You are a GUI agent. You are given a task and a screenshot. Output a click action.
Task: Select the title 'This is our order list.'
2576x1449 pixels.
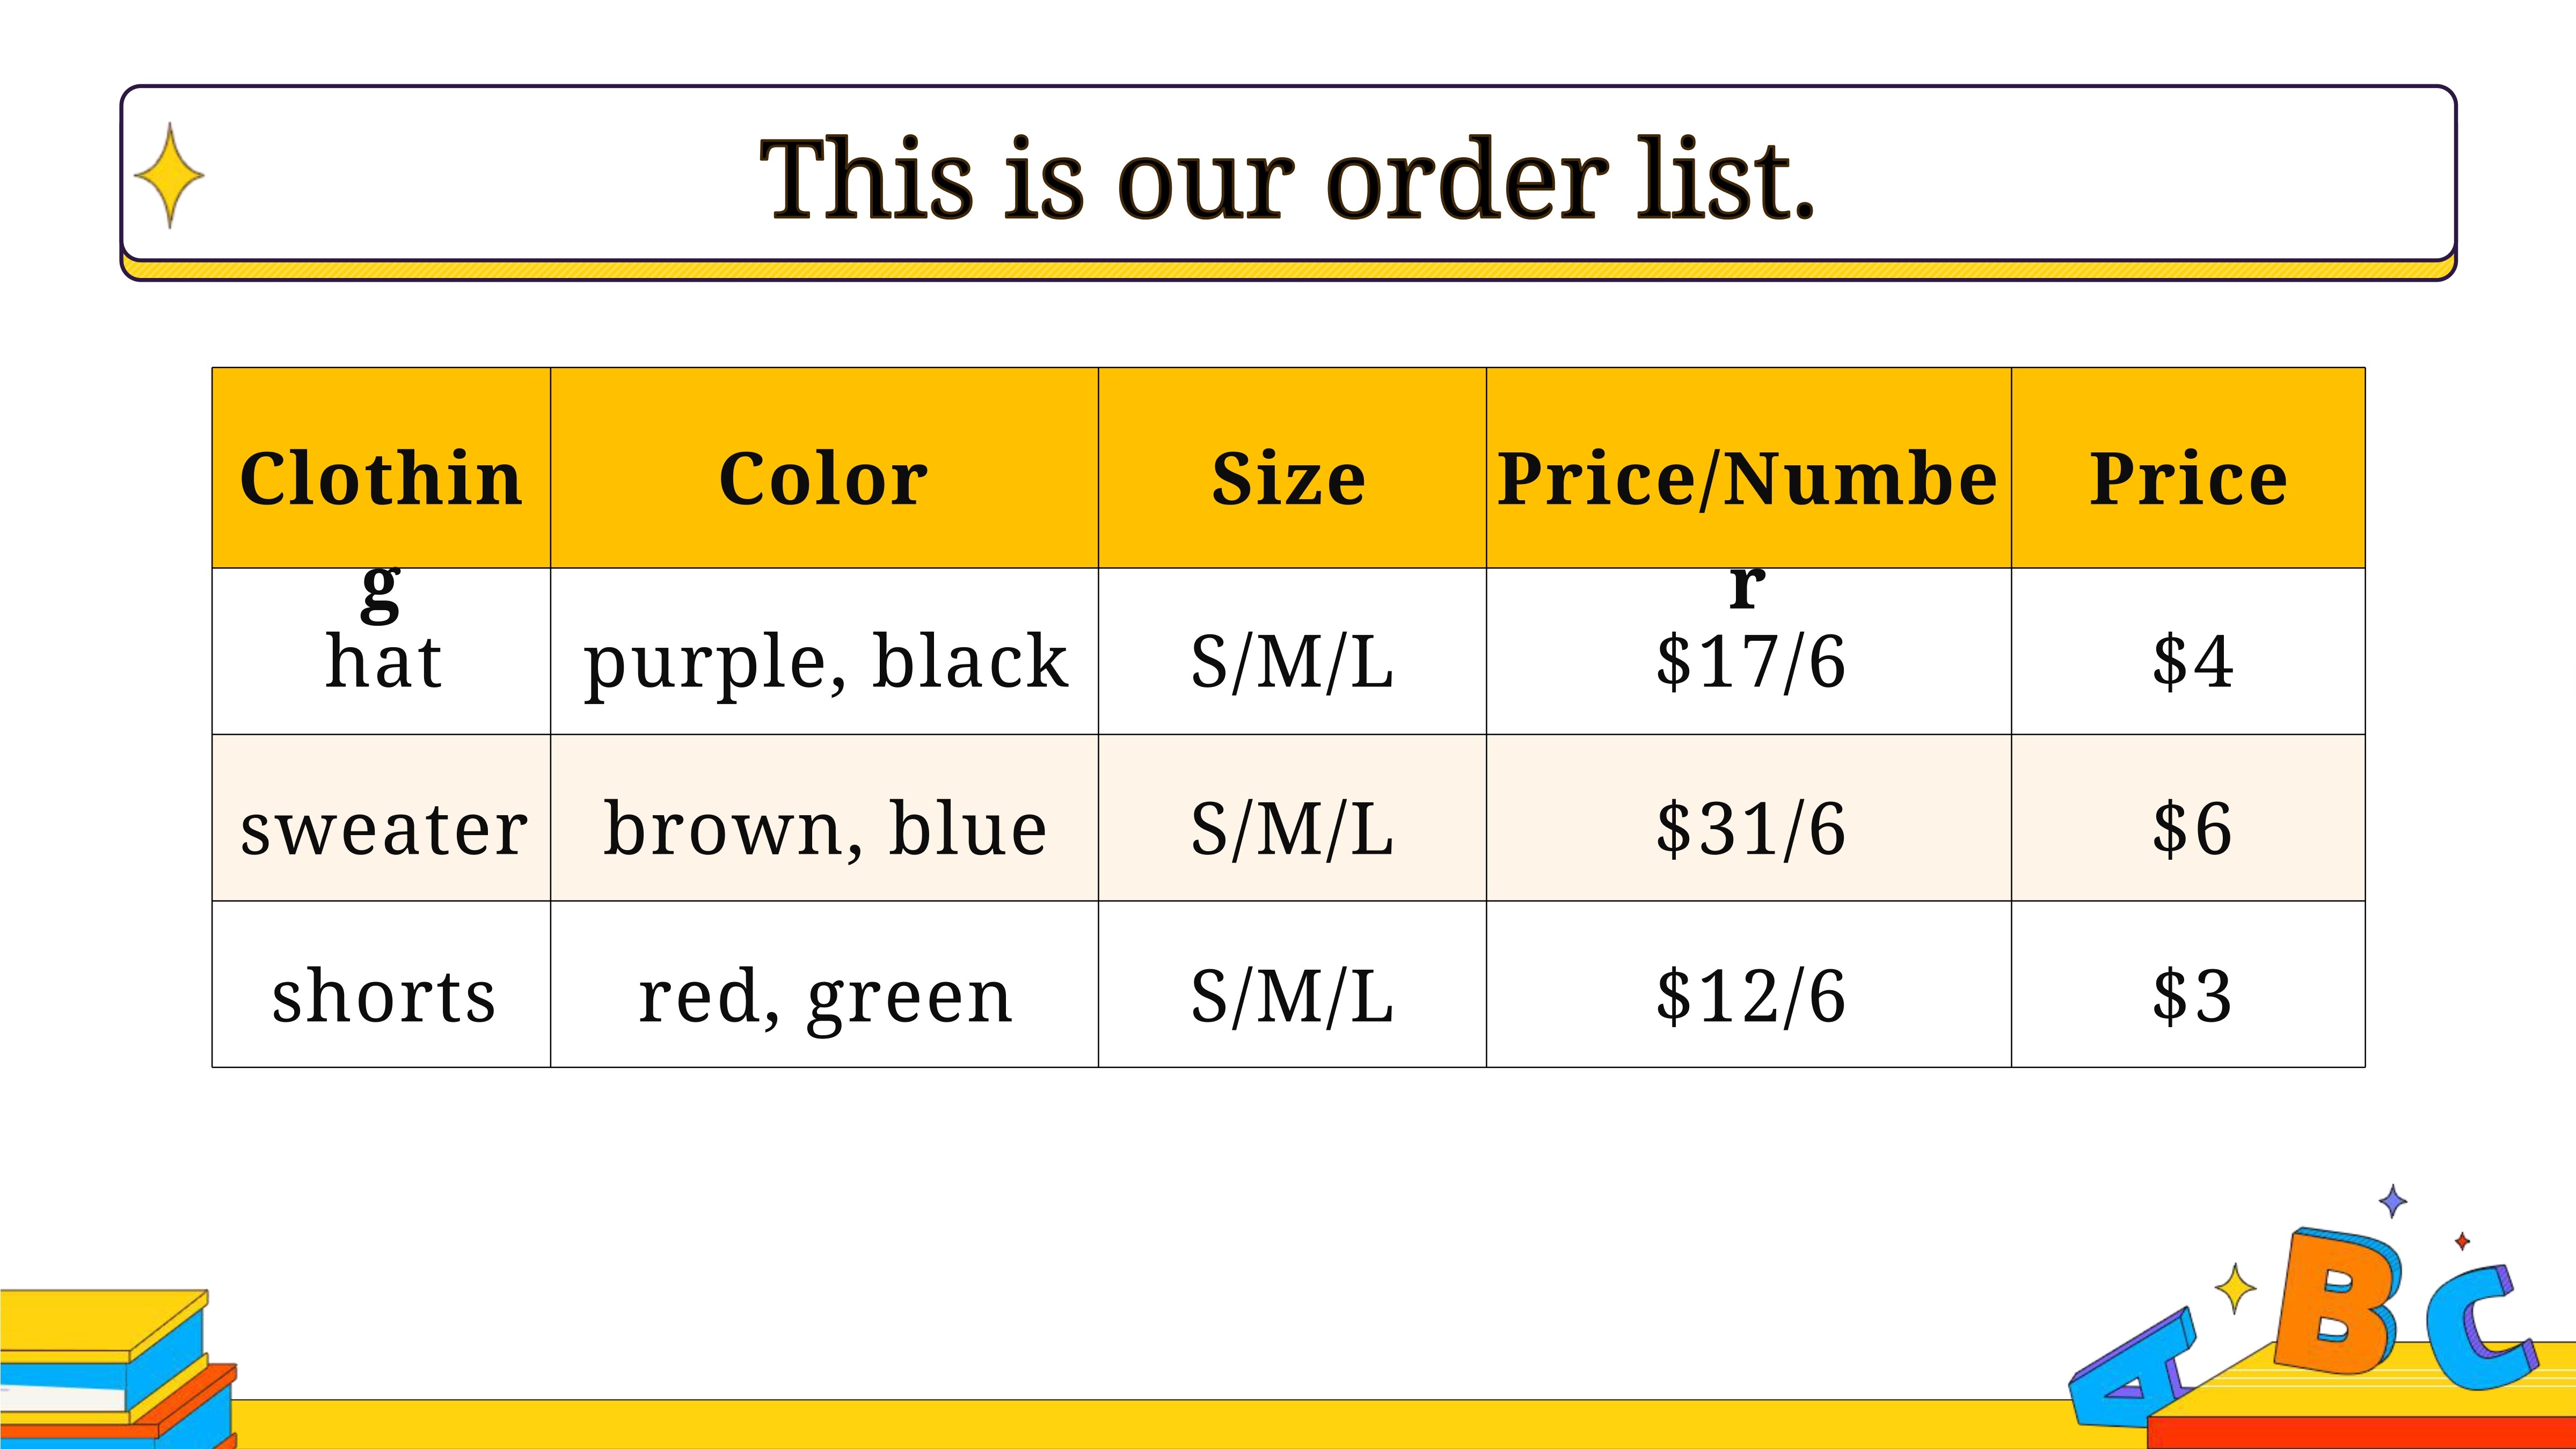(x=1287, y=178)
